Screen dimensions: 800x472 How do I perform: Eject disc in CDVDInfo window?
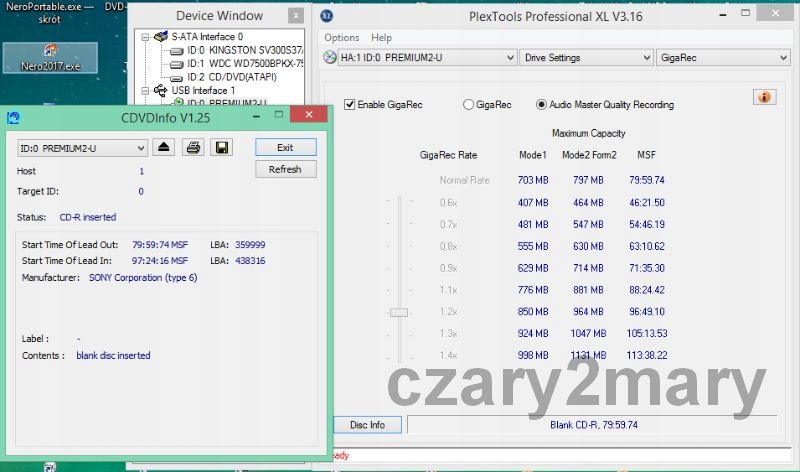[163, 147]
